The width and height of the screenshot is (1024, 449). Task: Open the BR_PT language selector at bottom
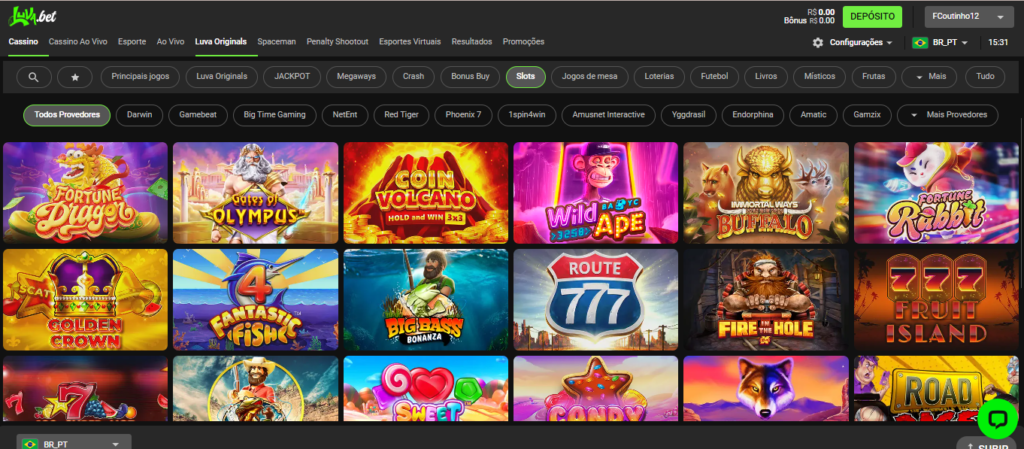74,442
